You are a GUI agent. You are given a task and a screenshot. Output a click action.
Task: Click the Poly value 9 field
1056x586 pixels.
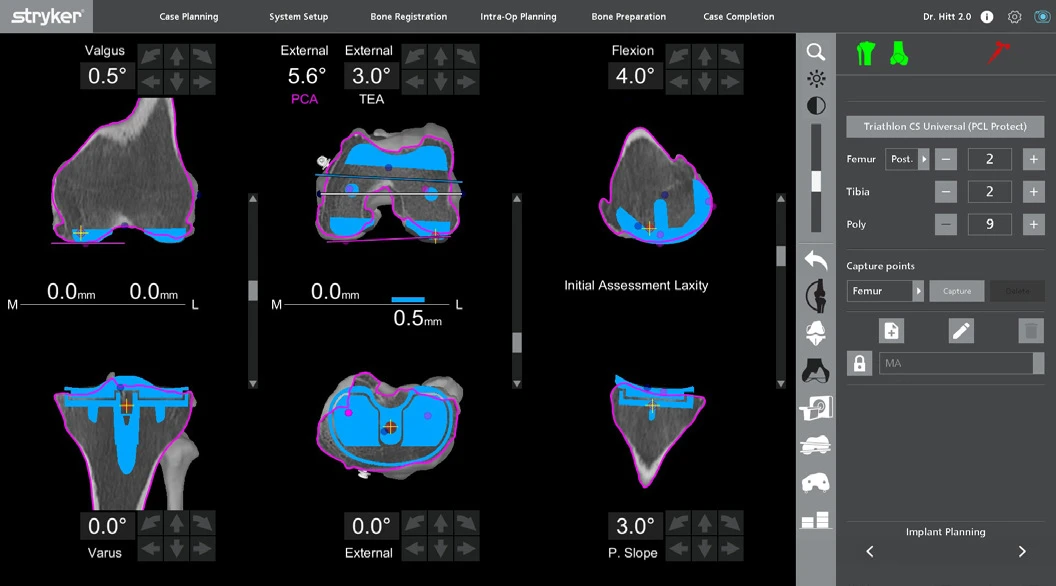(989, 224)
